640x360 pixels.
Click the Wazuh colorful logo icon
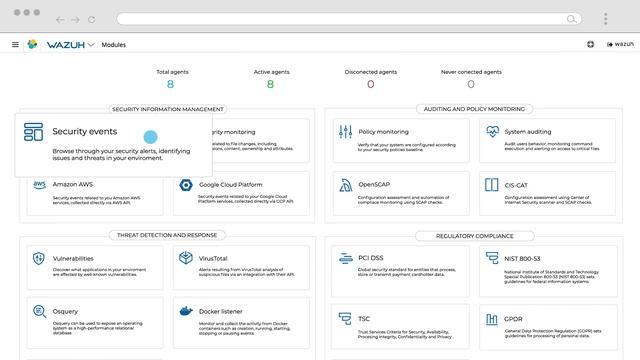[32, 44]
